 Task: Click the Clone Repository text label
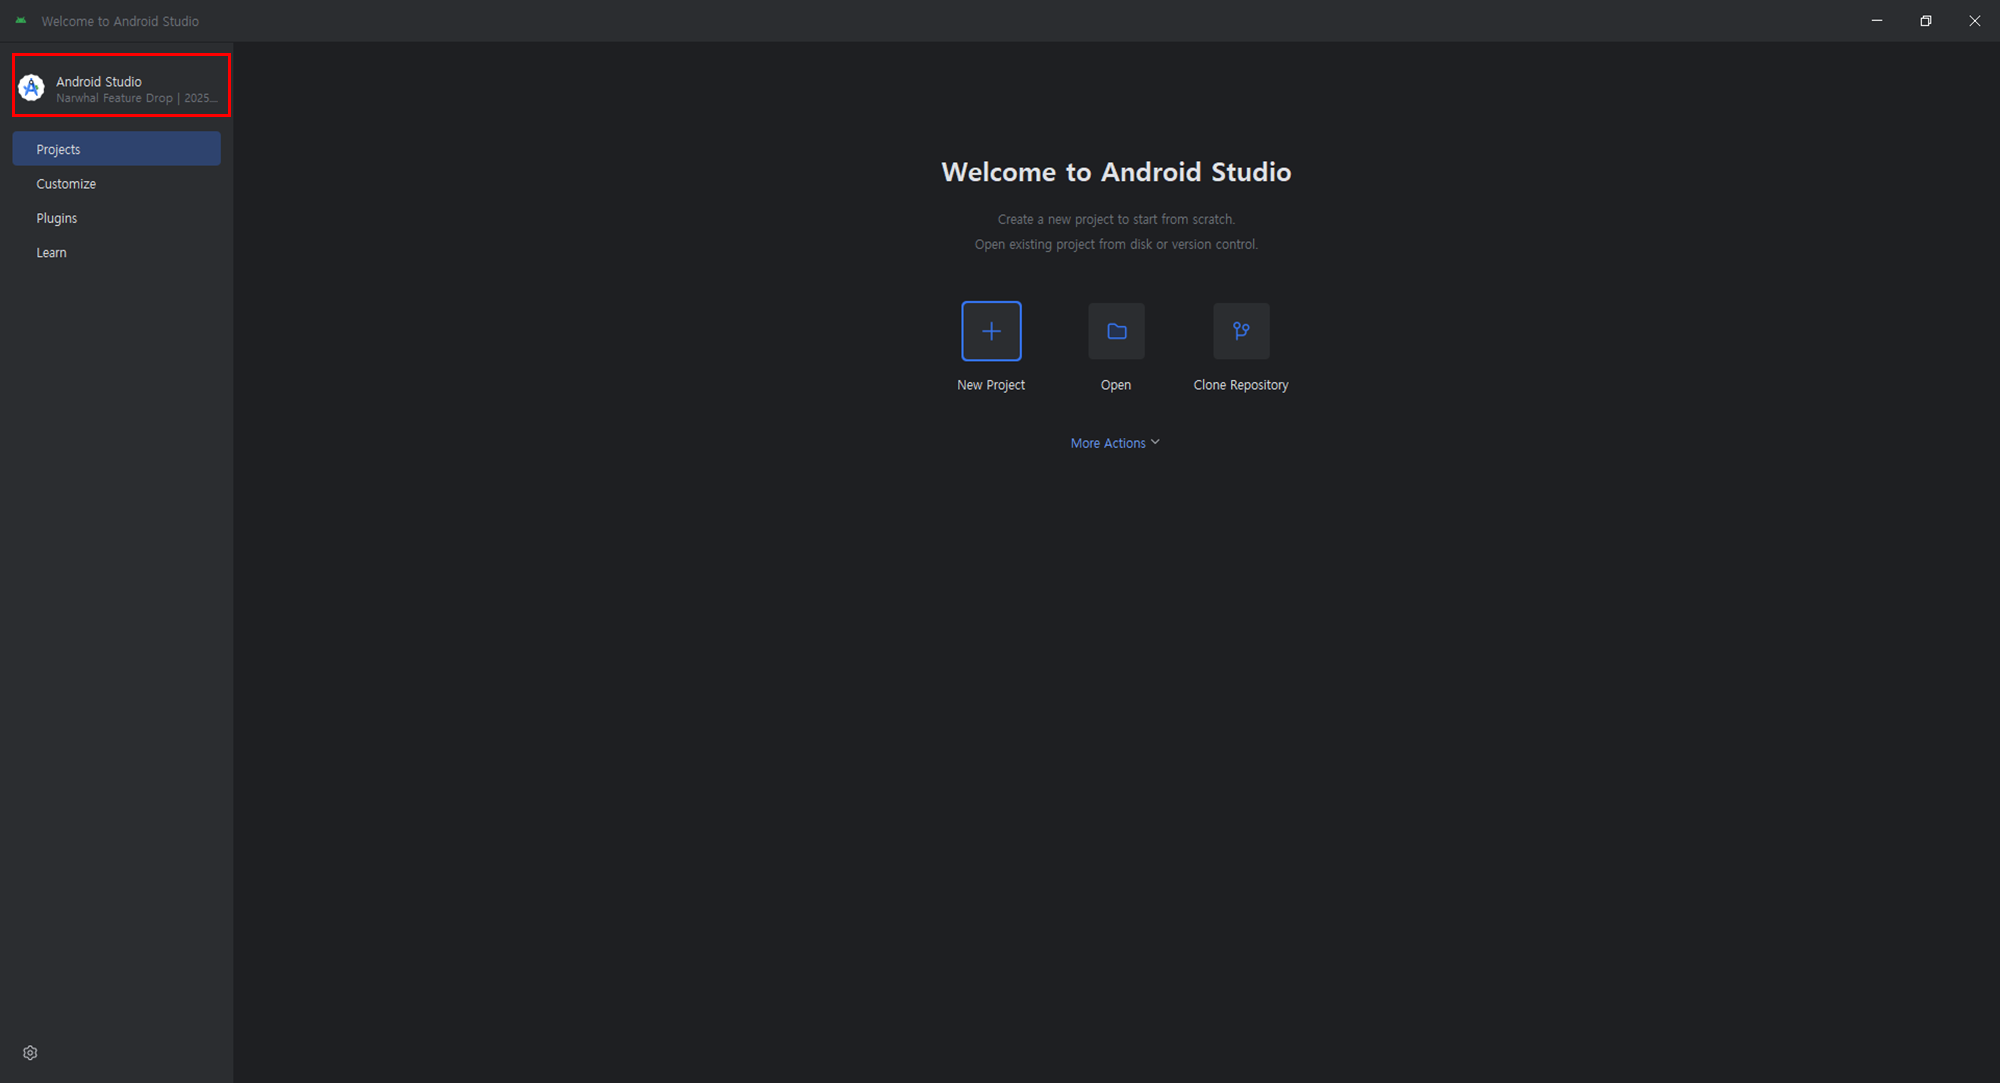1241,385
